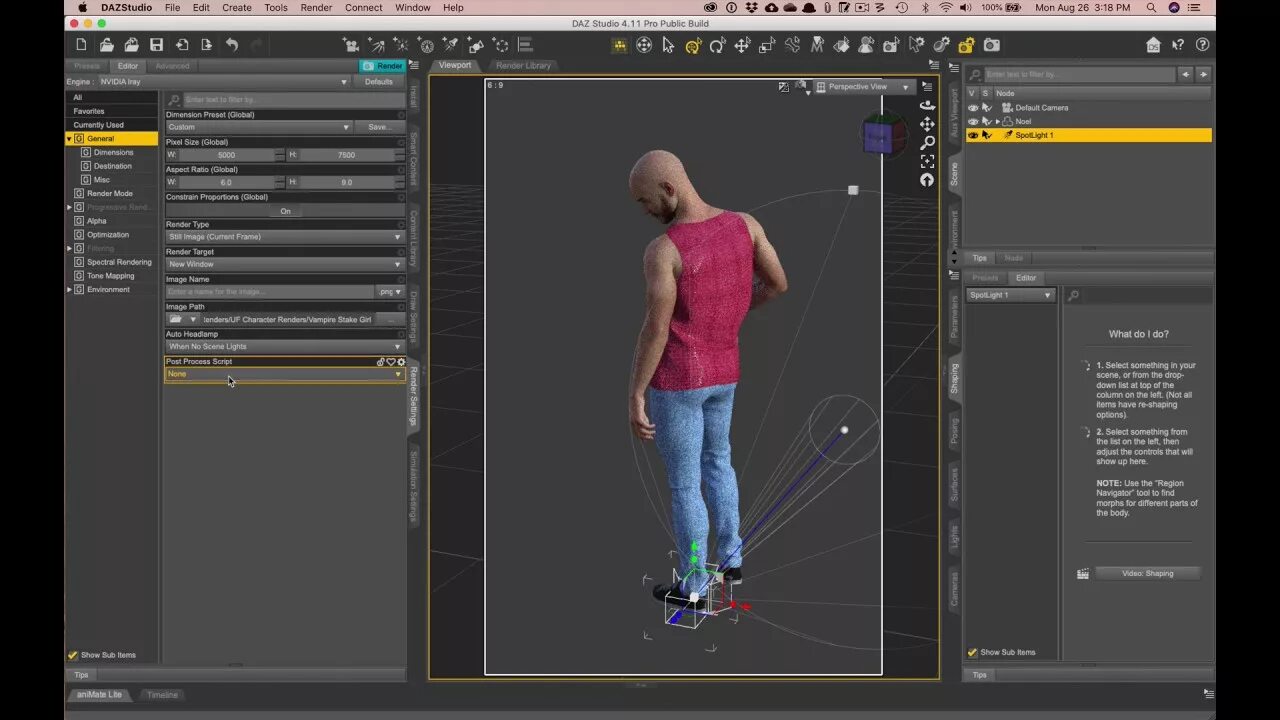
Task: Open the Post Process Script None dropdown
Action: coord(285,374)
